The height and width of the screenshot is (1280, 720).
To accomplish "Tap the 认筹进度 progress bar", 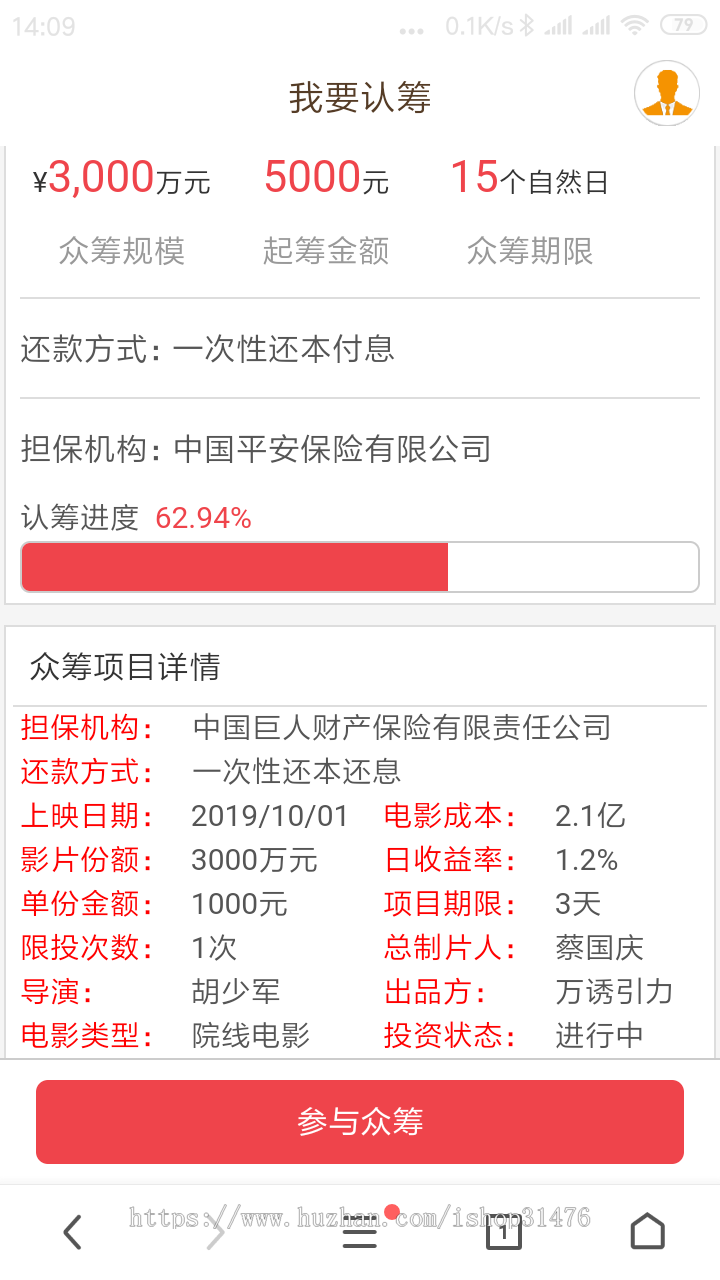I will 360,566.
